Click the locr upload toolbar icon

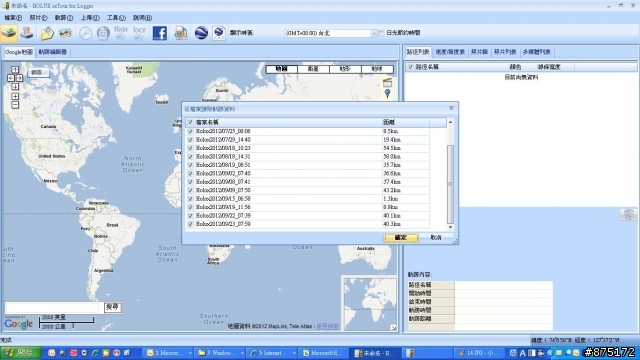point(139,33)
